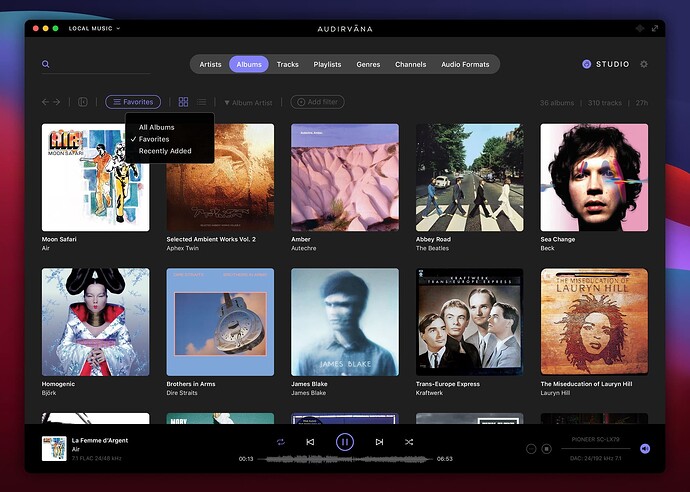Switch to the Artists tab
Screen dimensions: 690x492
(210, 64)
